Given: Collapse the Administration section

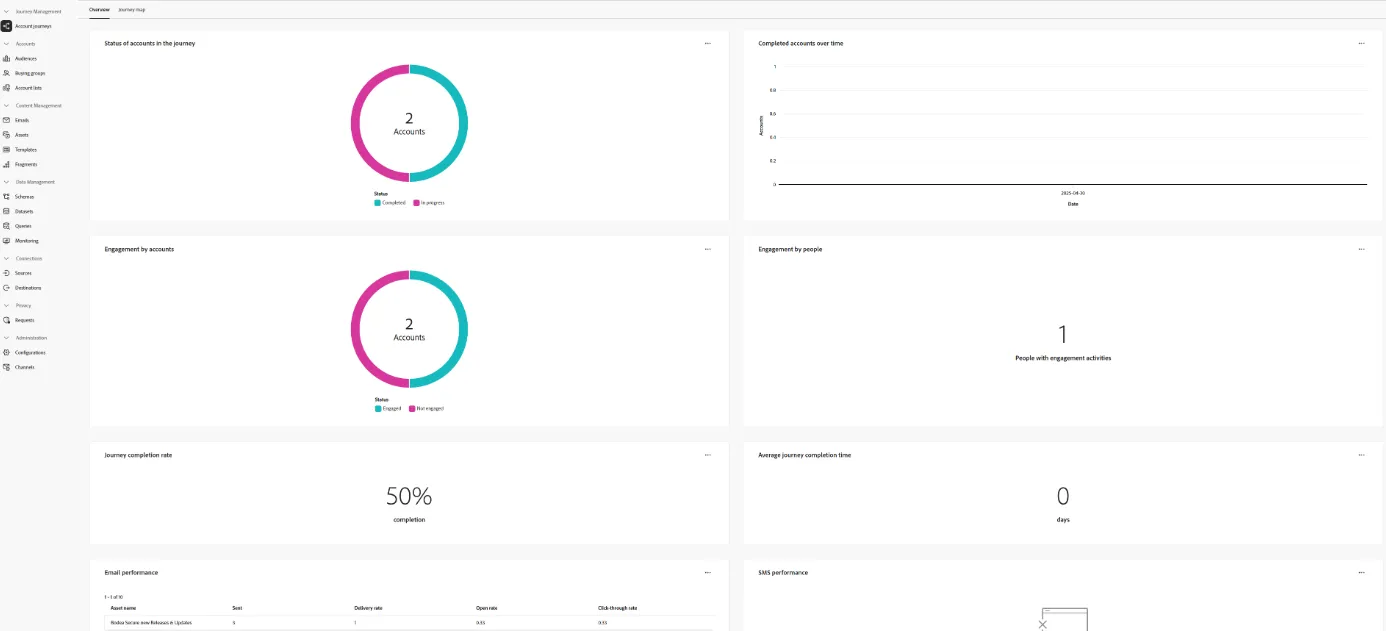Looking at the screenshot, I should click(x=6, y=338).
